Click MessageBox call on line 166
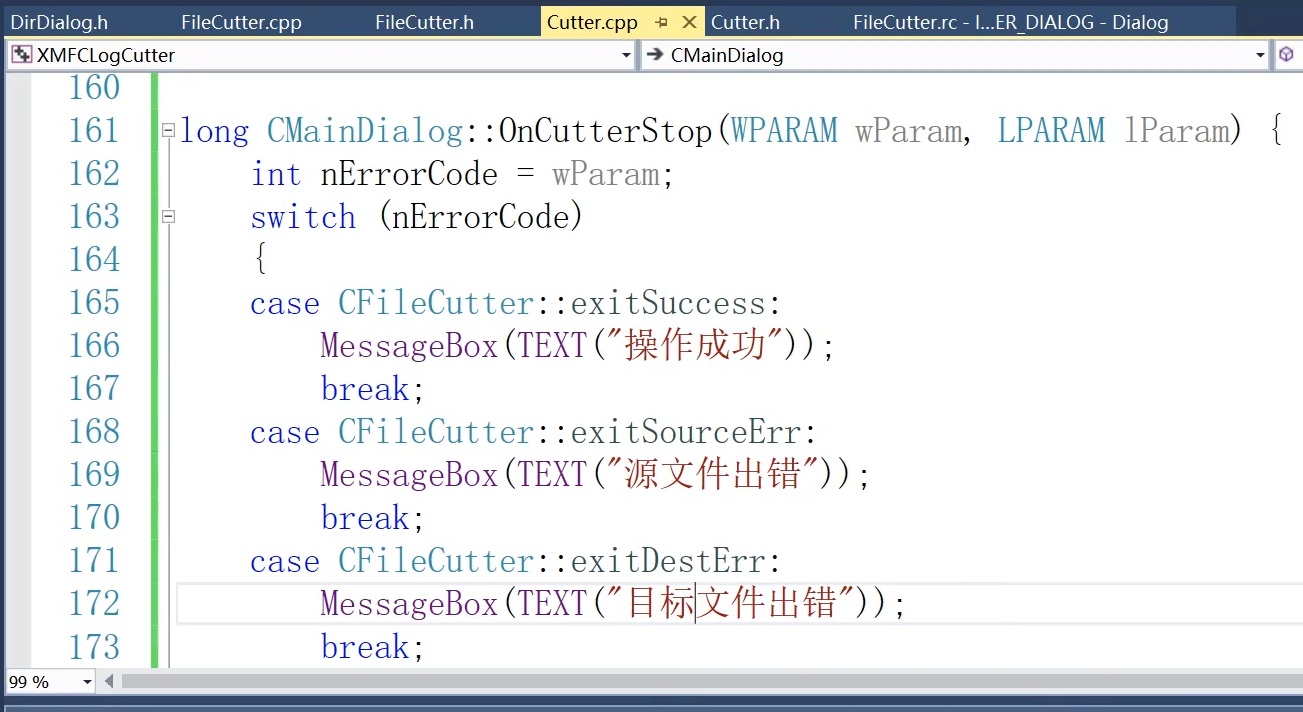1303x712 pixels. point(409,346)
